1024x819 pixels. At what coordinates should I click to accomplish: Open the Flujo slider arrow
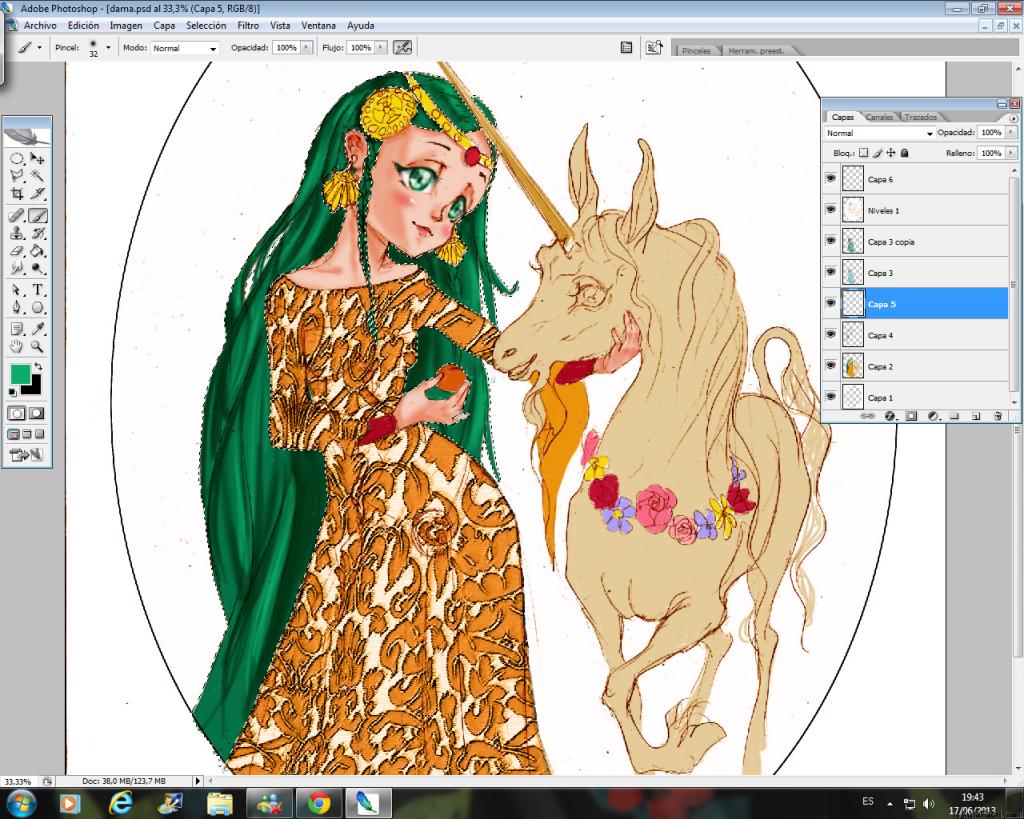381,48
